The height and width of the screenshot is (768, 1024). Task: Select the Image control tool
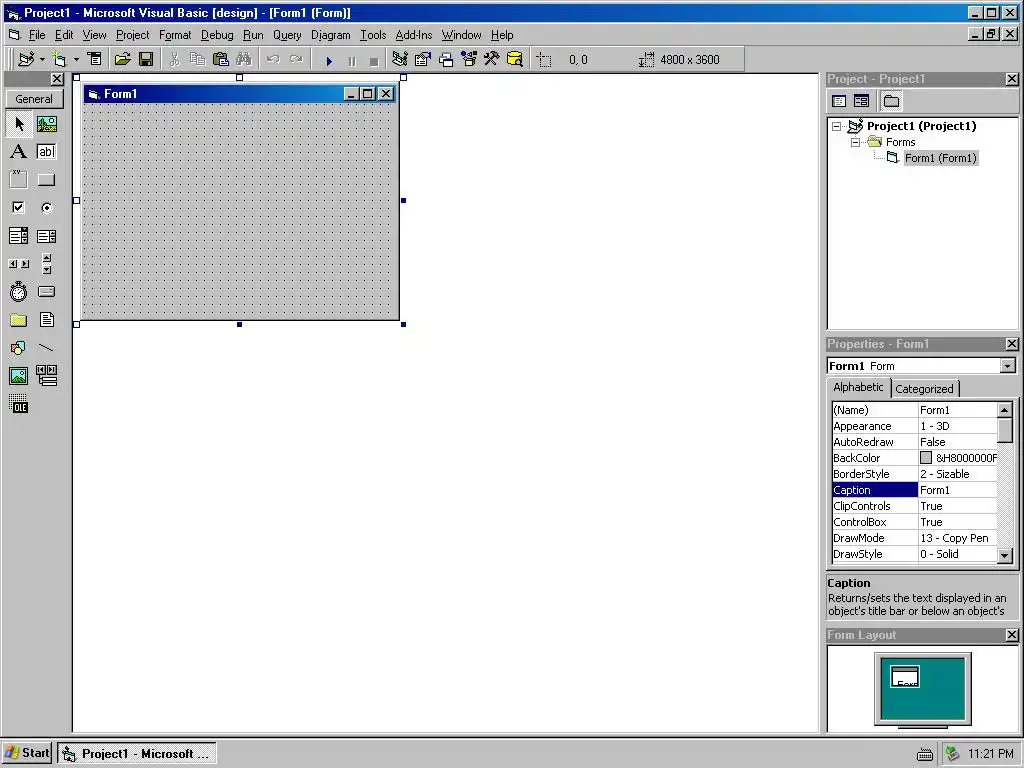point(19,376)
